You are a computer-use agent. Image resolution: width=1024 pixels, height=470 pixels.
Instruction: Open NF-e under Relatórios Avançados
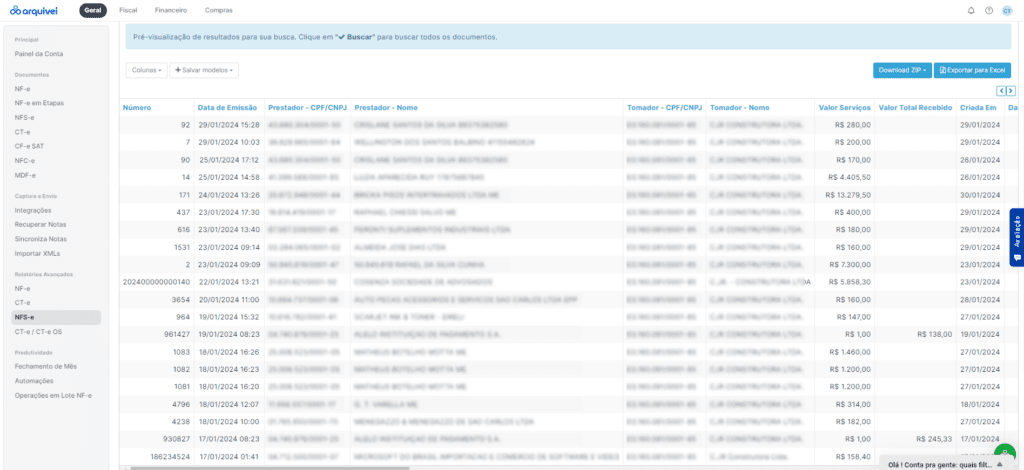pos(23,289)
